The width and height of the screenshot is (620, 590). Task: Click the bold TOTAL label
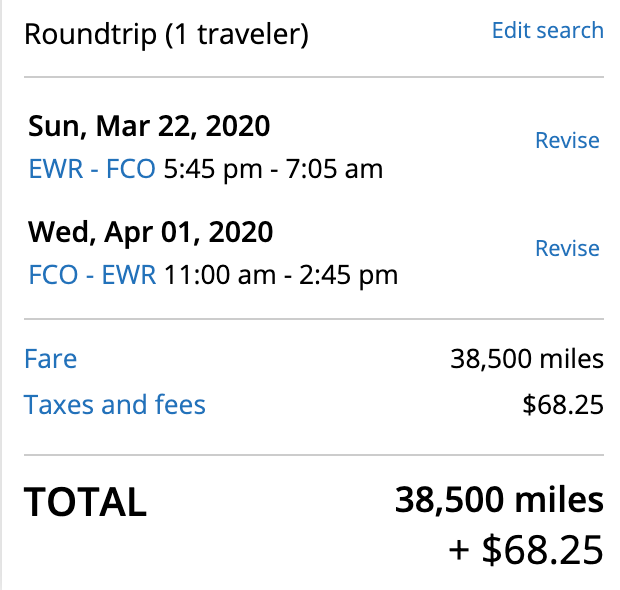[x=85, y=502]
